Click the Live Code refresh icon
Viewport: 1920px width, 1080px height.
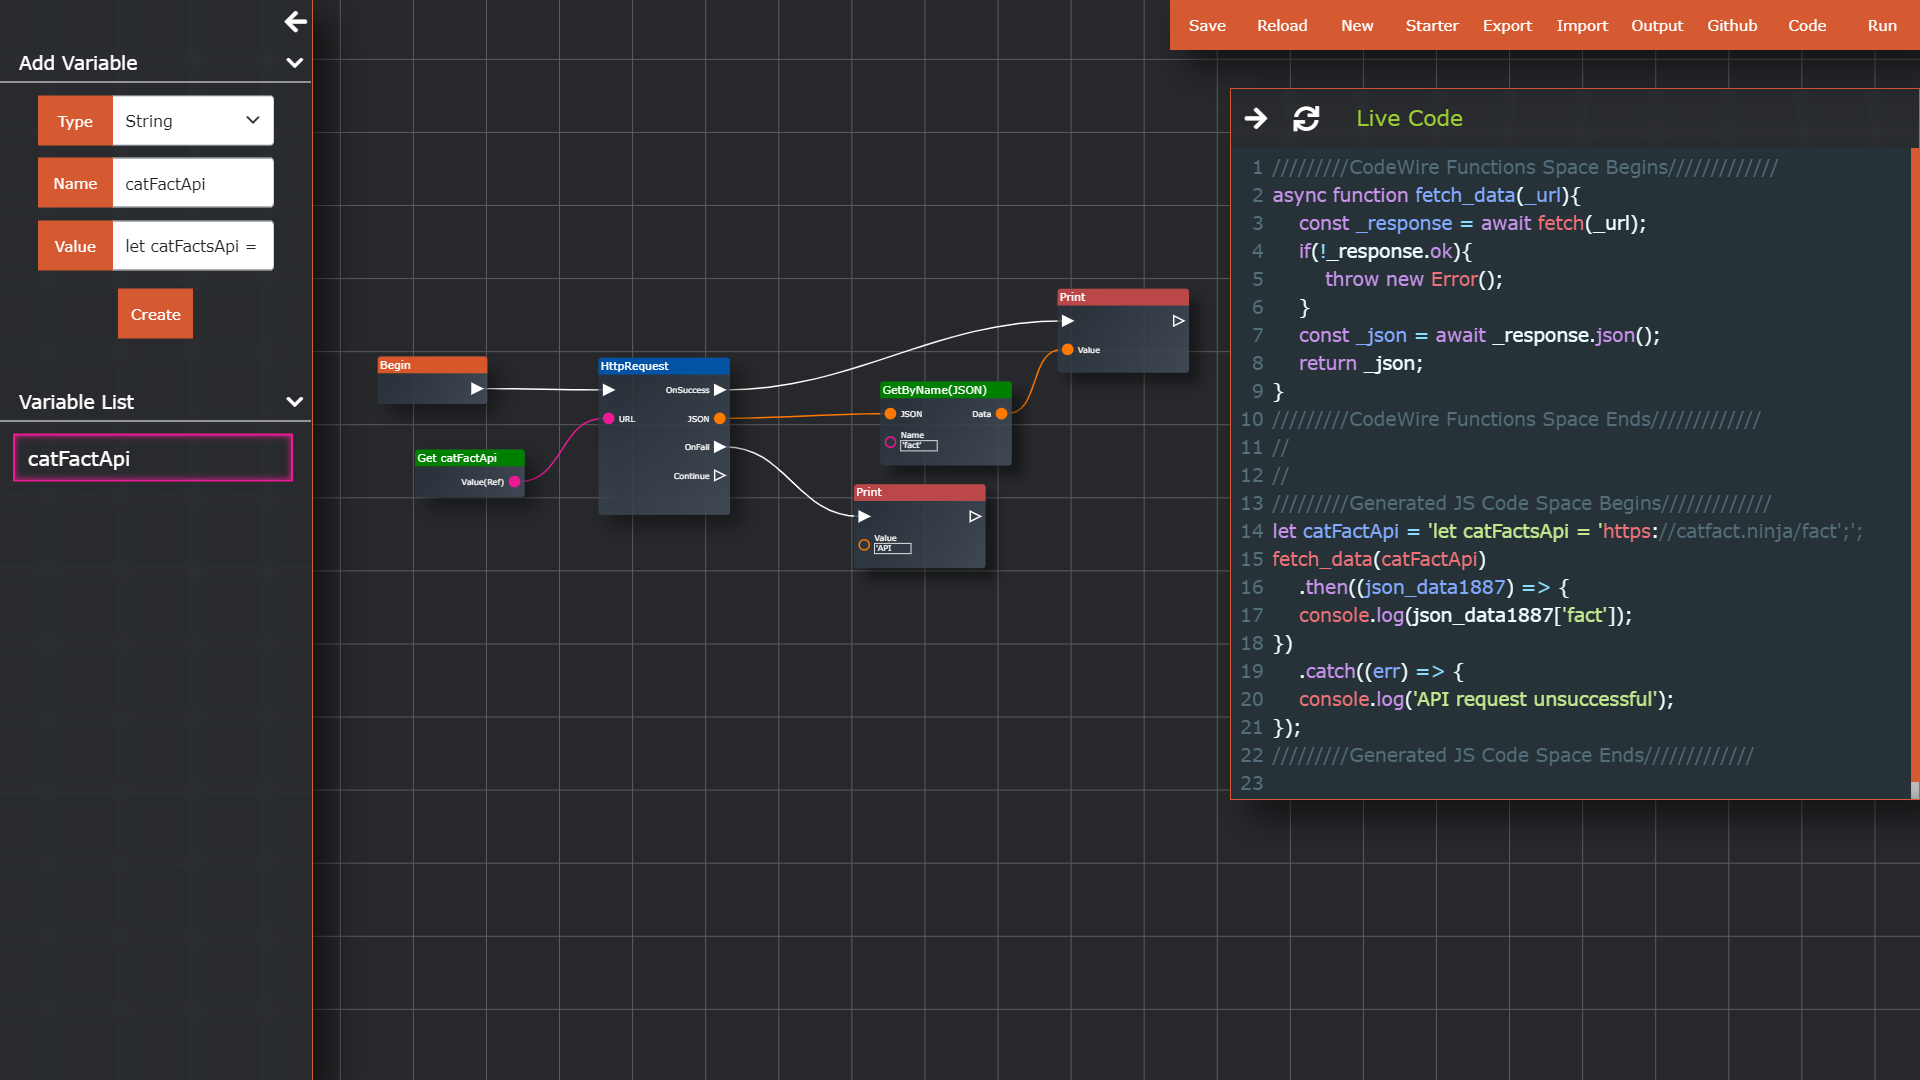click(x=1306, y=119)
